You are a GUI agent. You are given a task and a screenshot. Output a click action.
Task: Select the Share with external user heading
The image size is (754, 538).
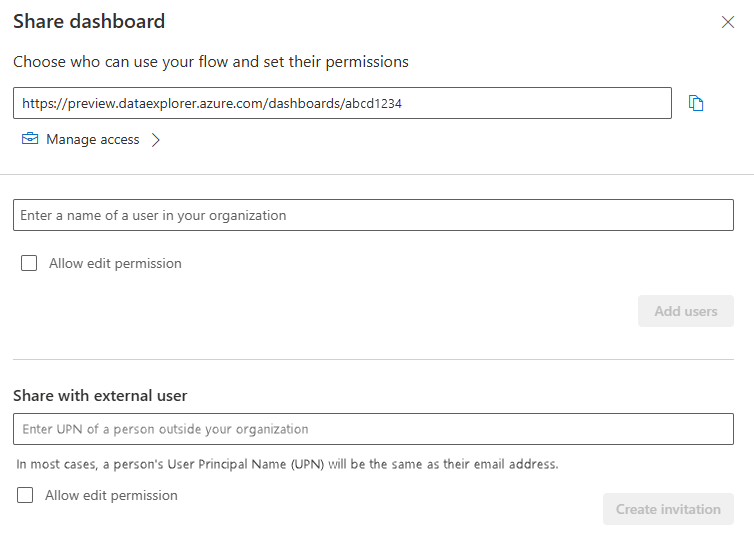(100, 396)
